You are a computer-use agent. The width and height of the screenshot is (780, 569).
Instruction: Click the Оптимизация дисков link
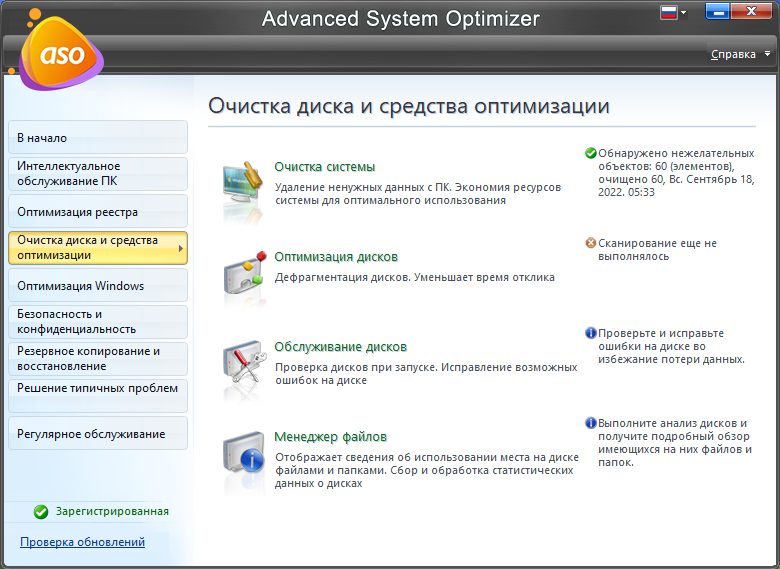click(x=336, y=257)
